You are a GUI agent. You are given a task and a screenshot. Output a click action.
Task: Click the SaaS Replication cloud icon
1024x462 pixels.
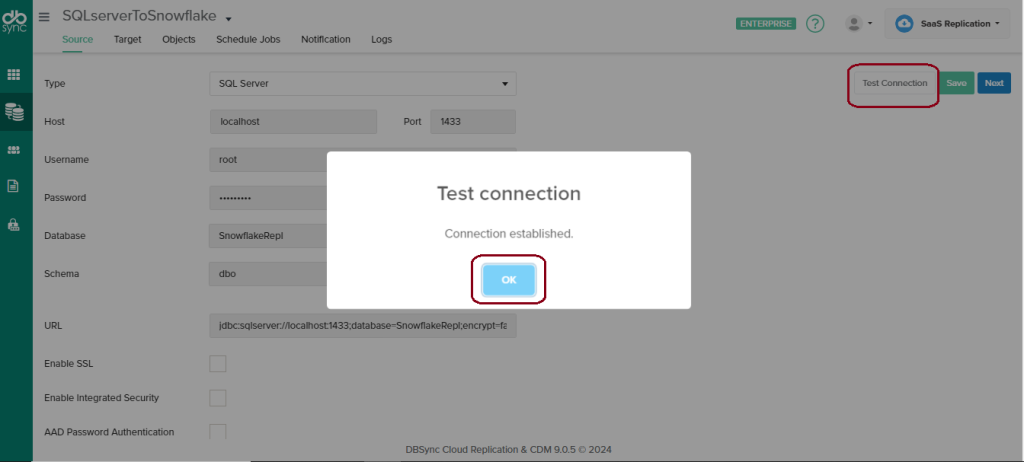click(904, 24)
